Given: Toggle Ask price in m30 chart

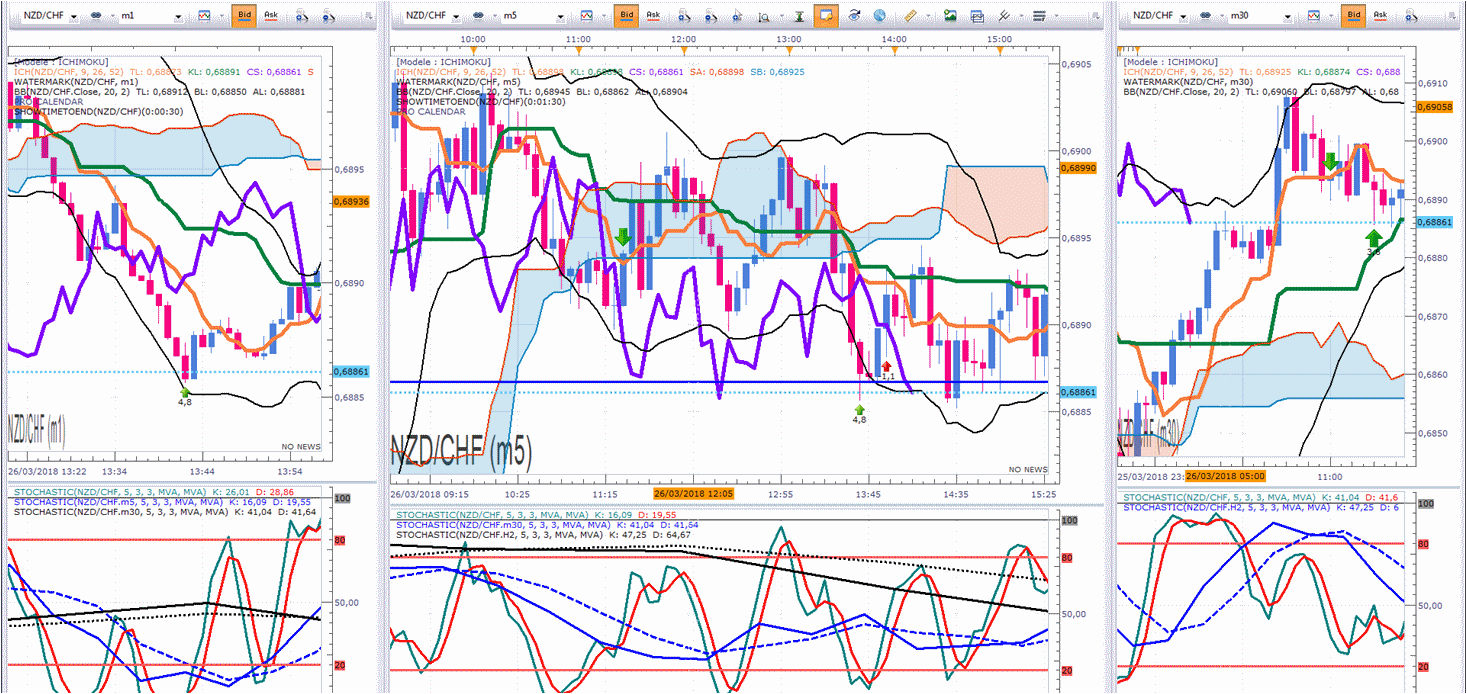Looking at the screenshot, I should point(1380,15).
